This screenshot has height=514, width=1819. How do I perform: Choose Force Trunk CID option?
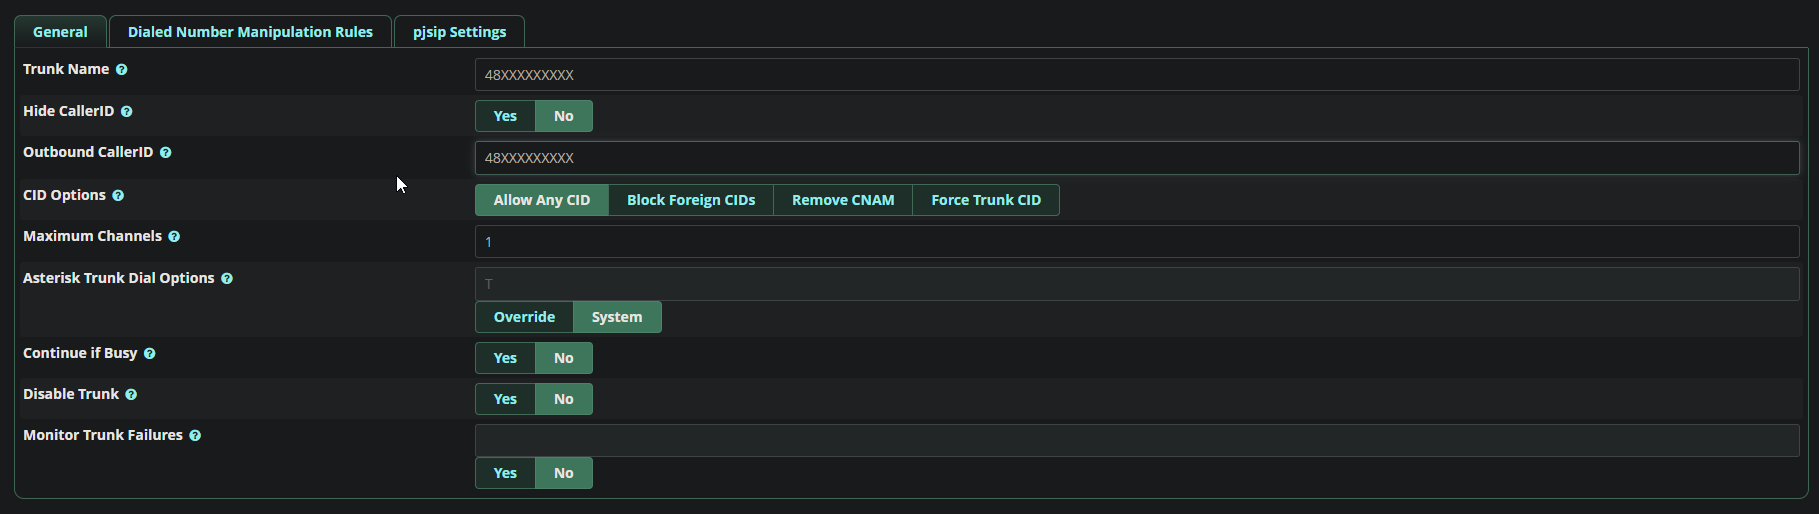coord(986,200)
